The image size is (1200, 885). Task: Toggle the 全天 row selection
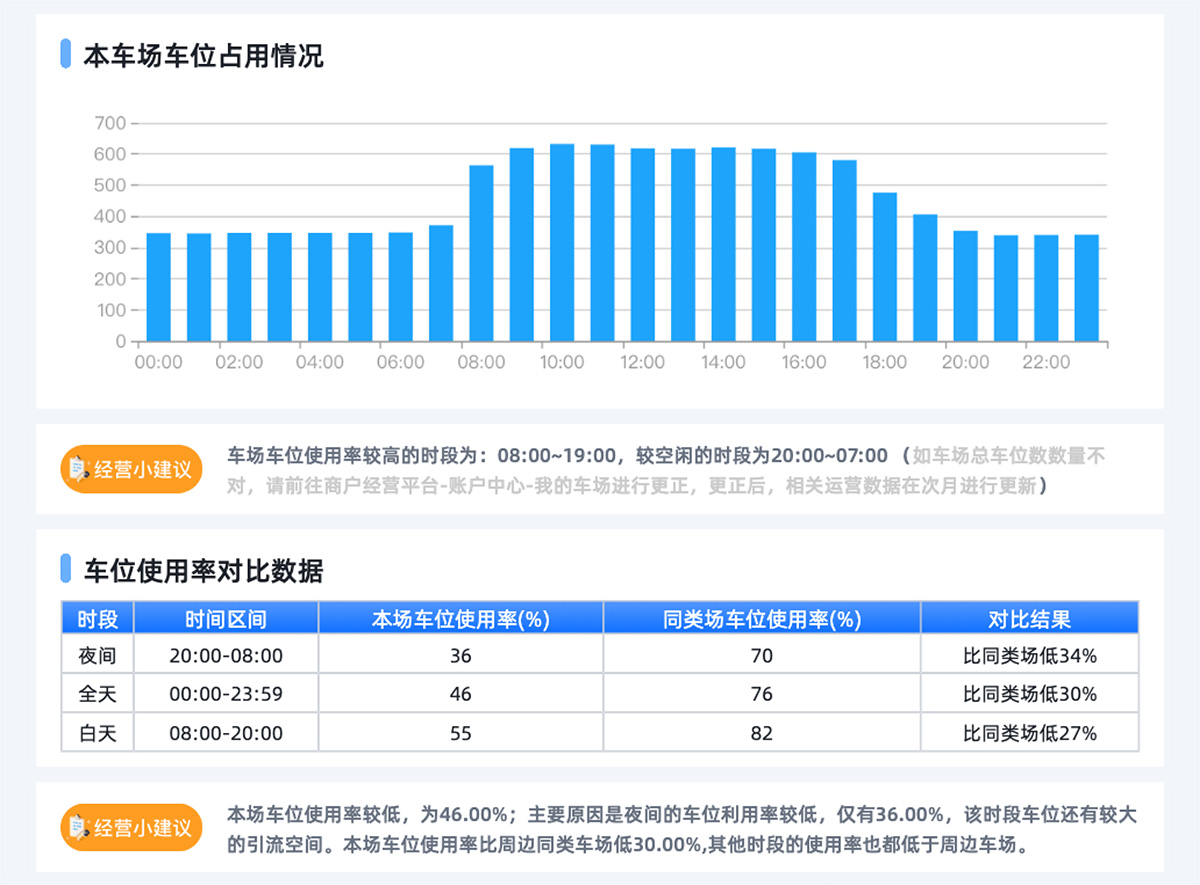point(97,694)
